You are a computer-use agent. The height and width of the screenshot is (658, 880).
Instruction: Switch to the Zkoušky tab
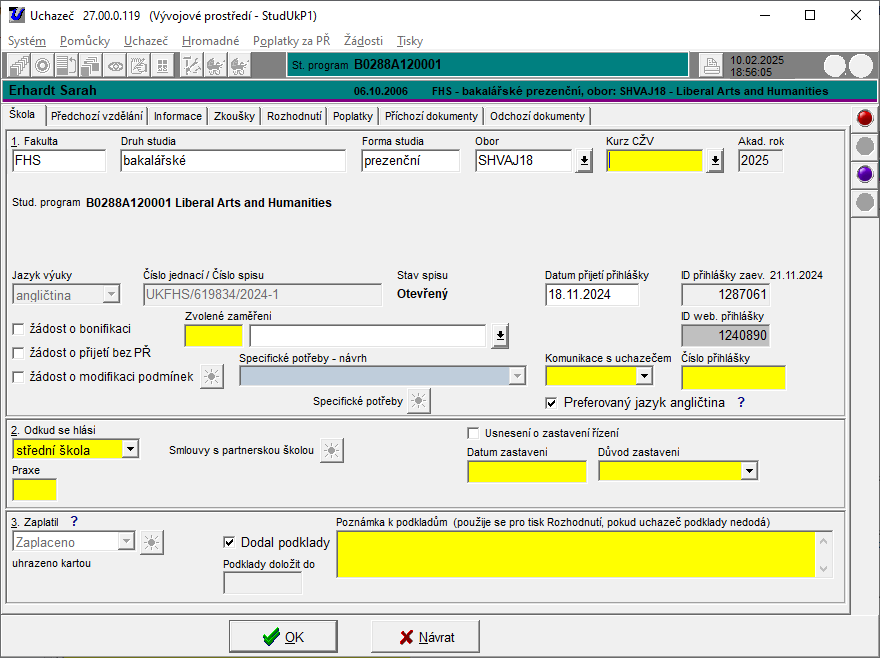coord(235,116)
